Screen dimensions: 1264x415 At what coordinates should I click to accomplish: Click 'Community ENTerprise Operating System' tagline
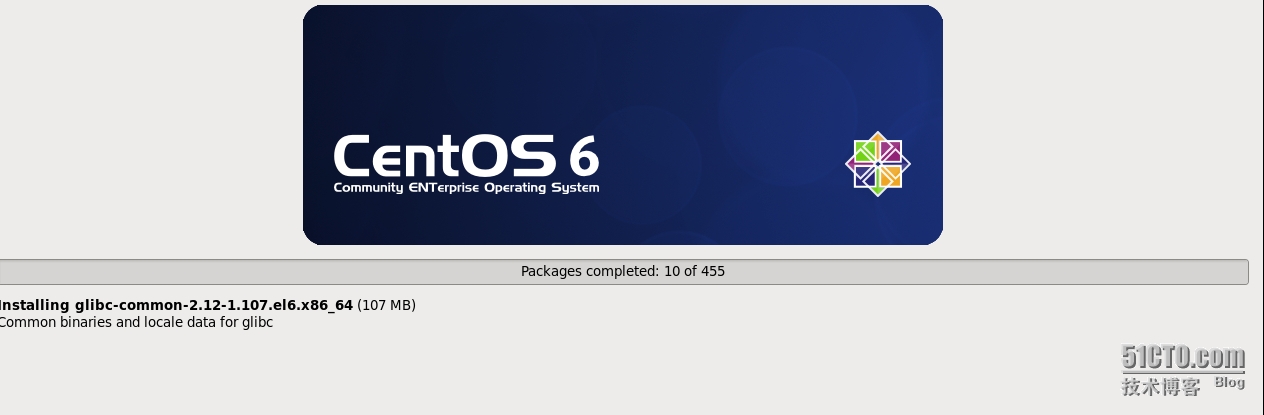coord(466,187)
